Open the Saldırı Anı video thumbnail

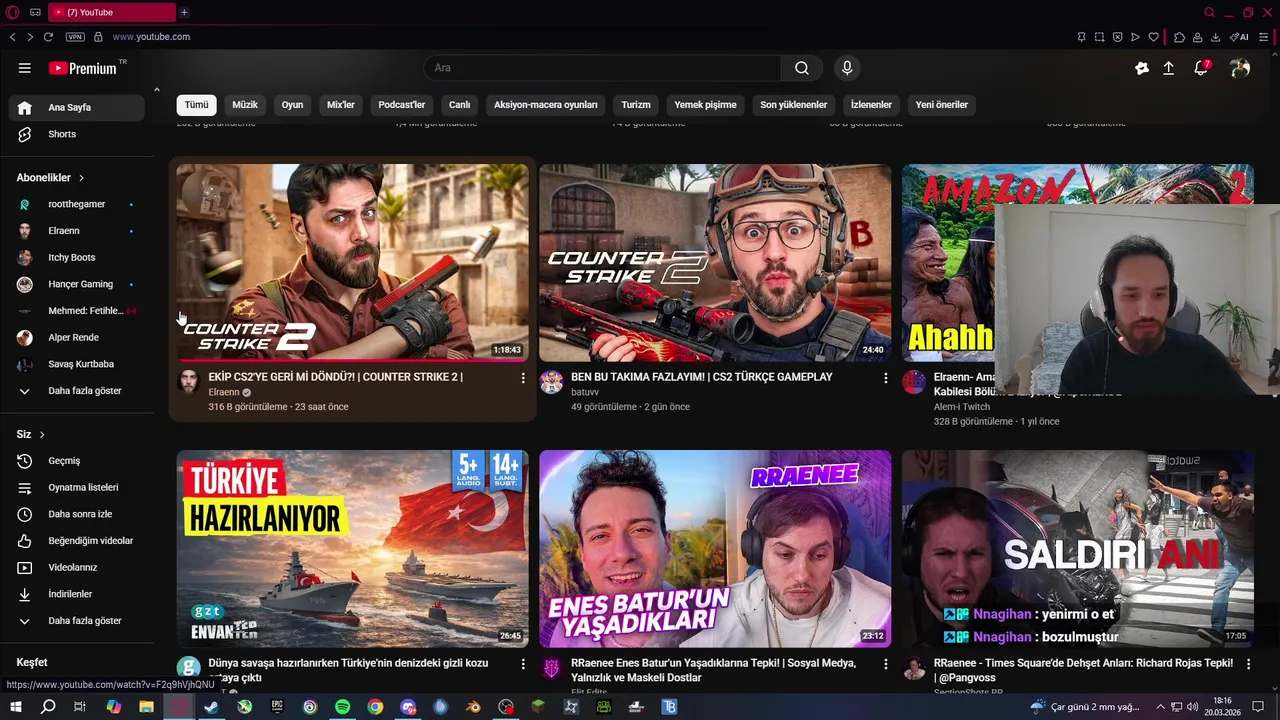click(1078, 549)
